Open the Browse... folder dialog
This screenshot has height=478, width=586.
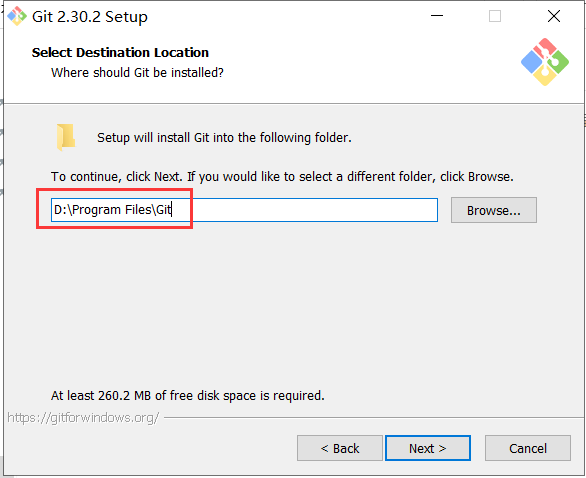click(494, 210)
